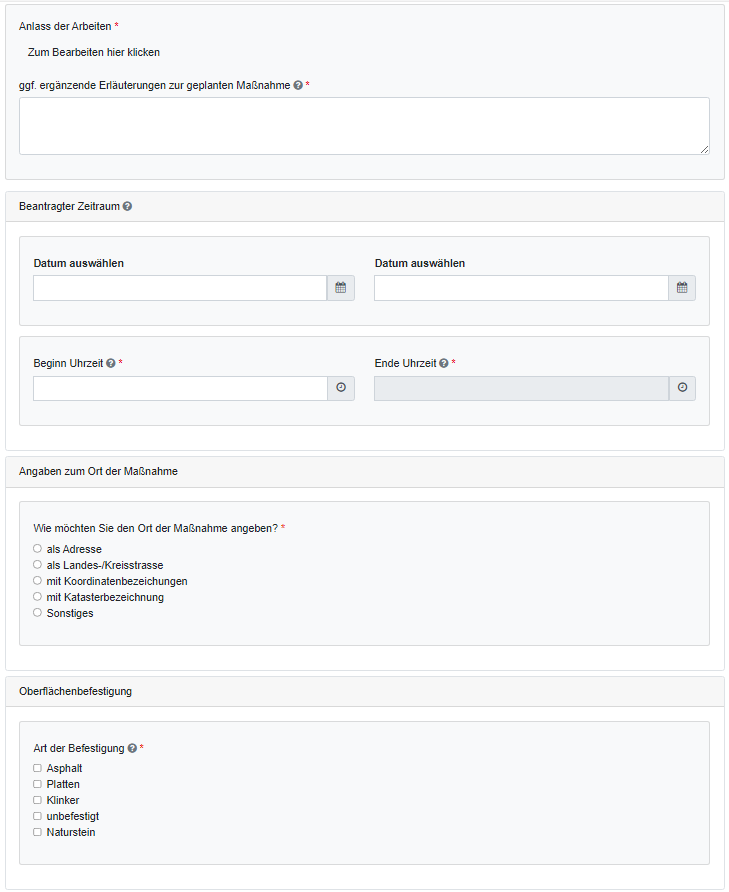729x892 pixels.
Task: Click clock icon next to Ende Uhrzeit
Action: click(x=682, y=388)
